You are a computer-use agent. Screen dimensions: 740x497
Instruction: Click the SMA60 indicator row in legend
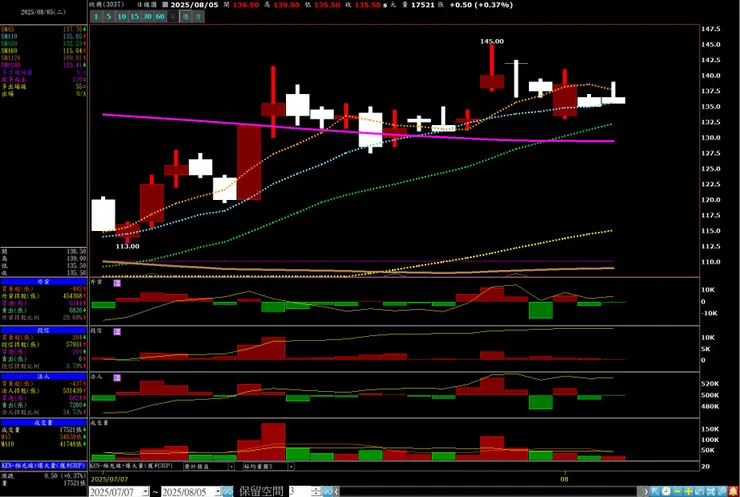43,51
